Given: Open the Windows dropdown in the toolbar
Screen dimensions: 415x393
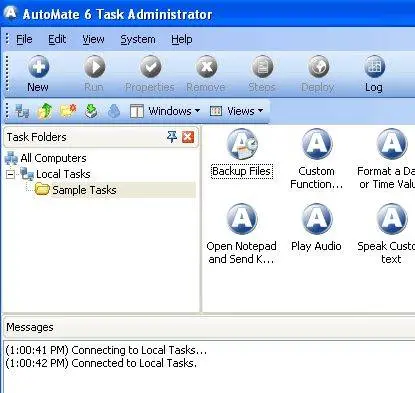Looking at the screenshot, I should tap(165, 111).
